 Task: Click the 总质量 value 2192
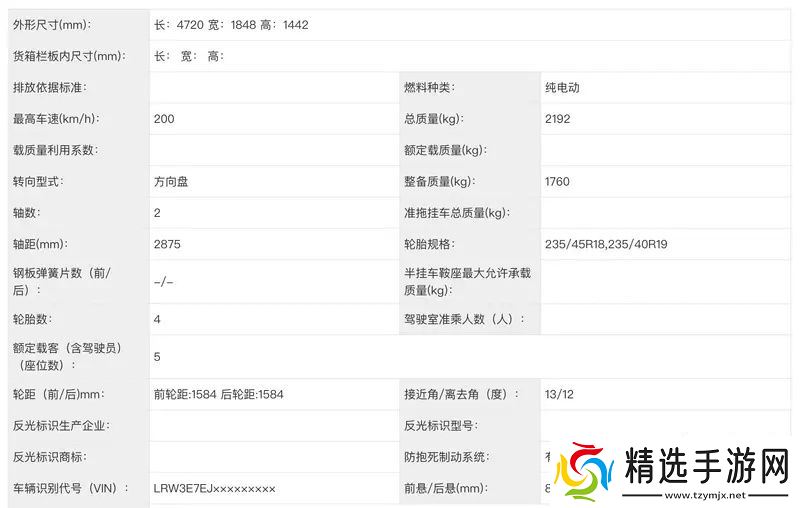[557, 119]
